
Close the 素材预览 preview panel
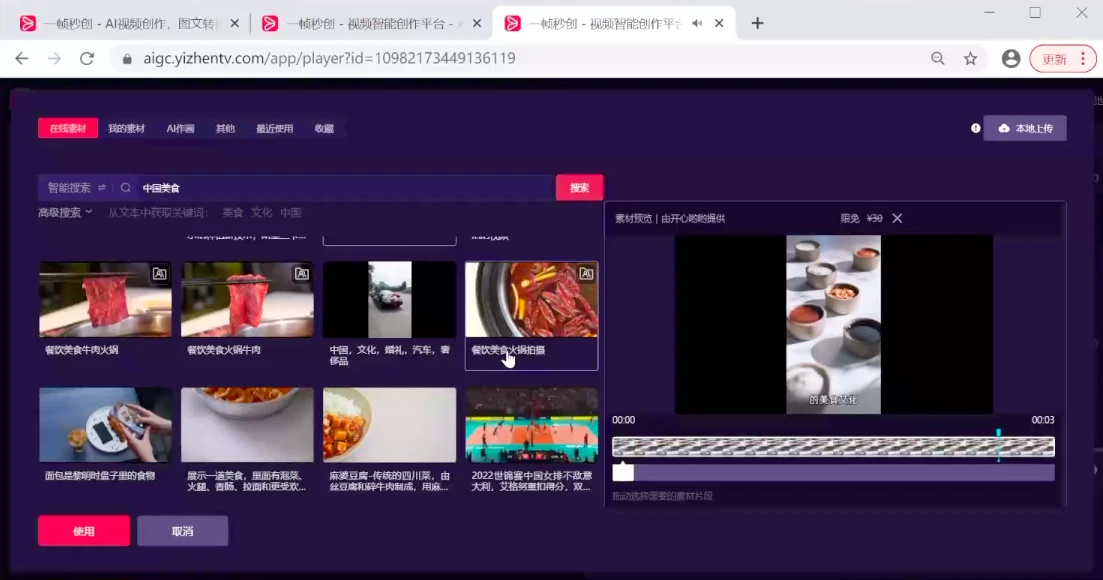pyautogui.click(x=897, y=219)
